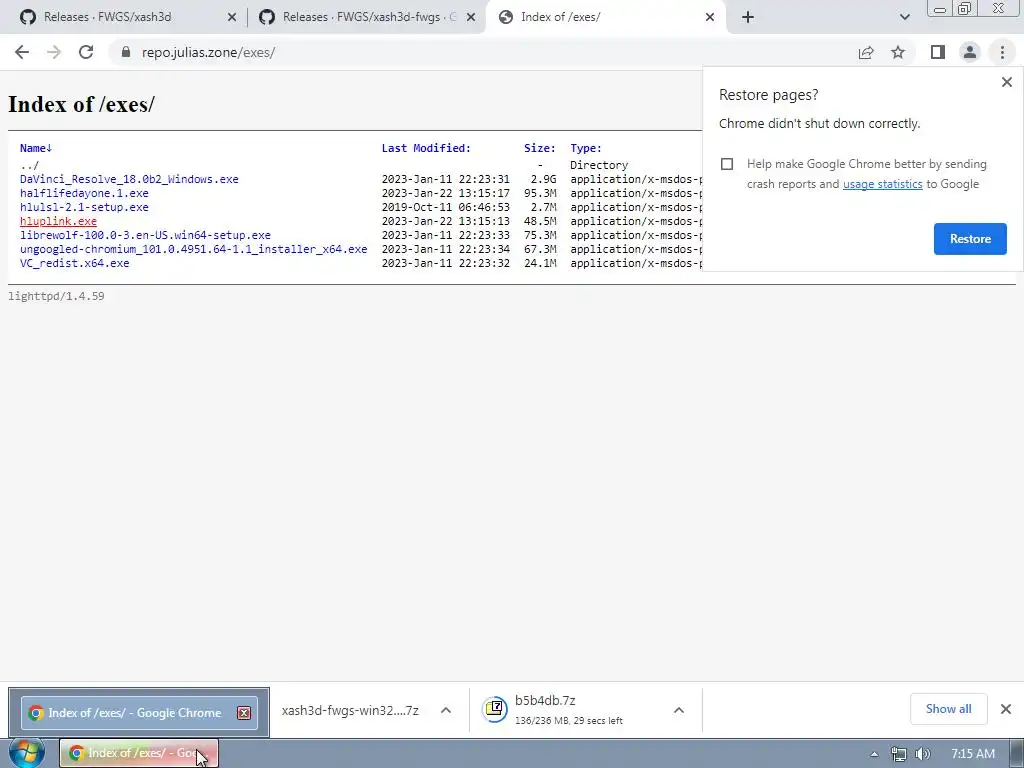Reload the current page
This screenshot has height=768, width=1024.
tap(86, 52)
